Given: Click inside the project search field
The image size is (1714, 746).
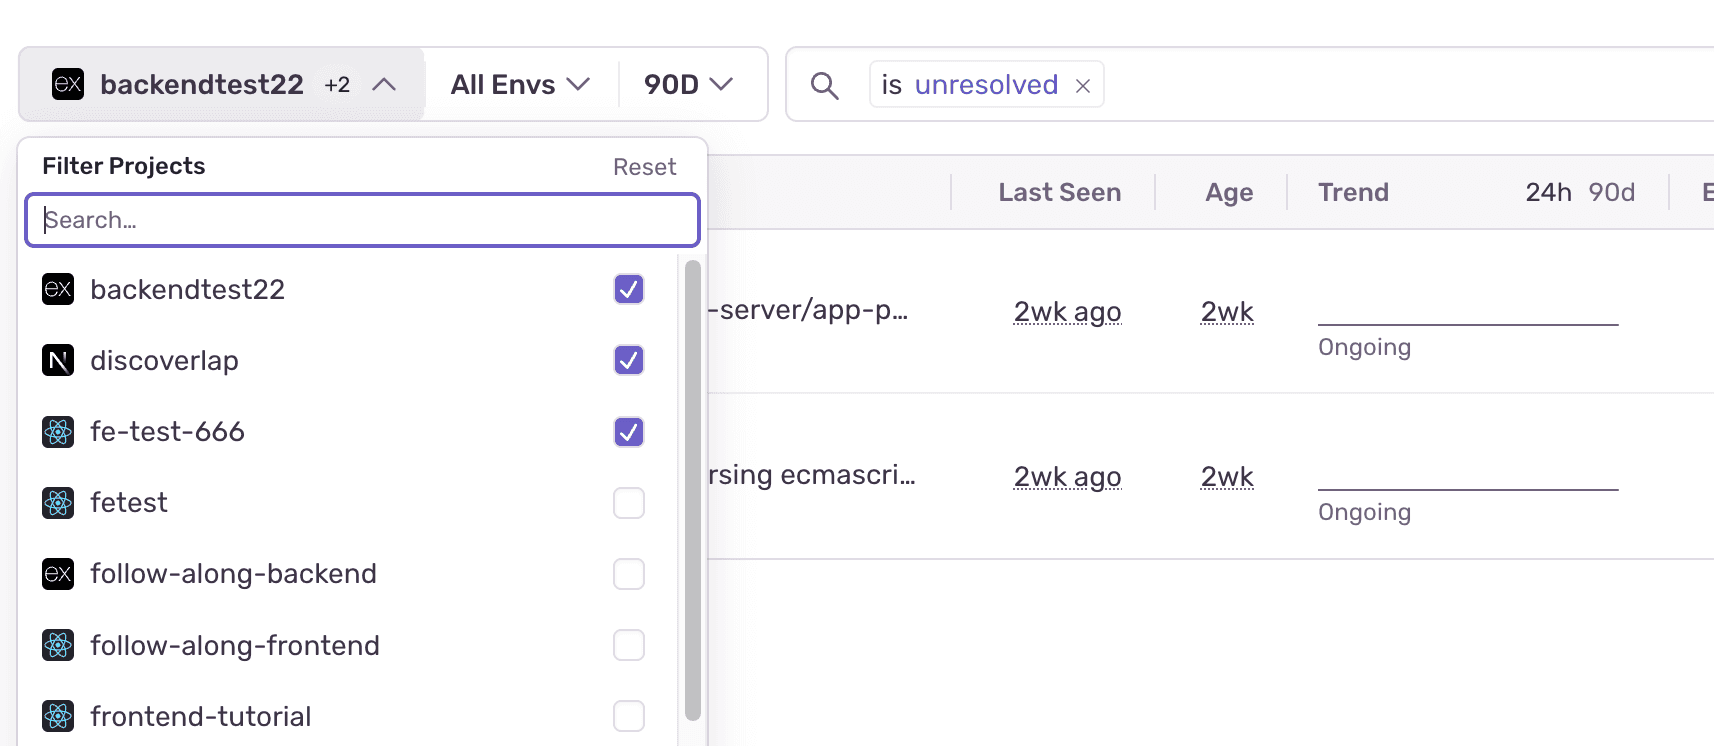Looking at the screenshot, I should [x=362, y=219].
